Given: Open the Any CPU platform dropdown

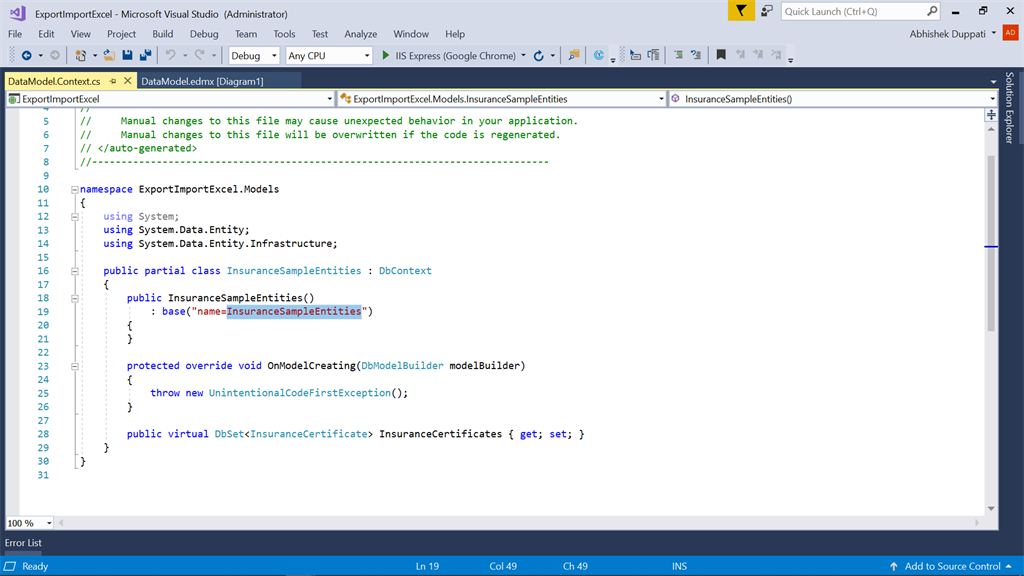Looking at the screenshot, I should (367, 56).
